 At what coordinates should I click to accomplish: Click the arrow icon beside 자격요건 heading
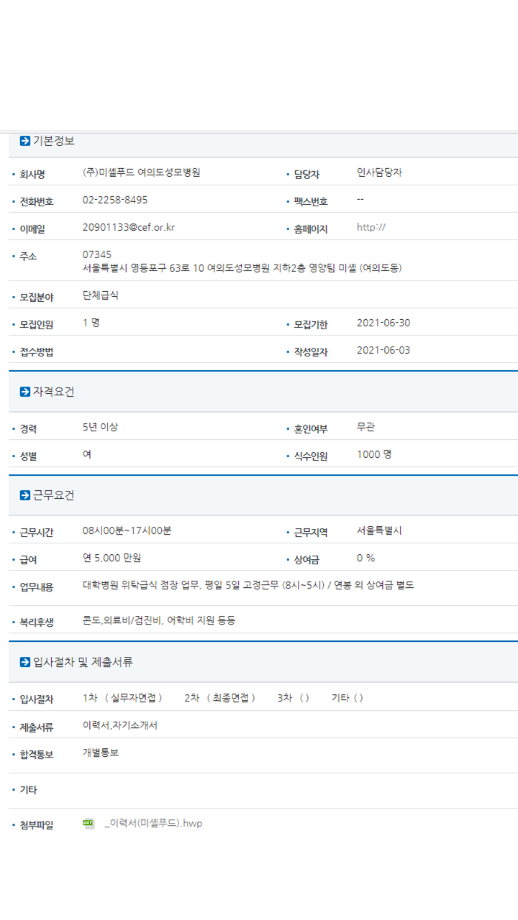(25, 392)
